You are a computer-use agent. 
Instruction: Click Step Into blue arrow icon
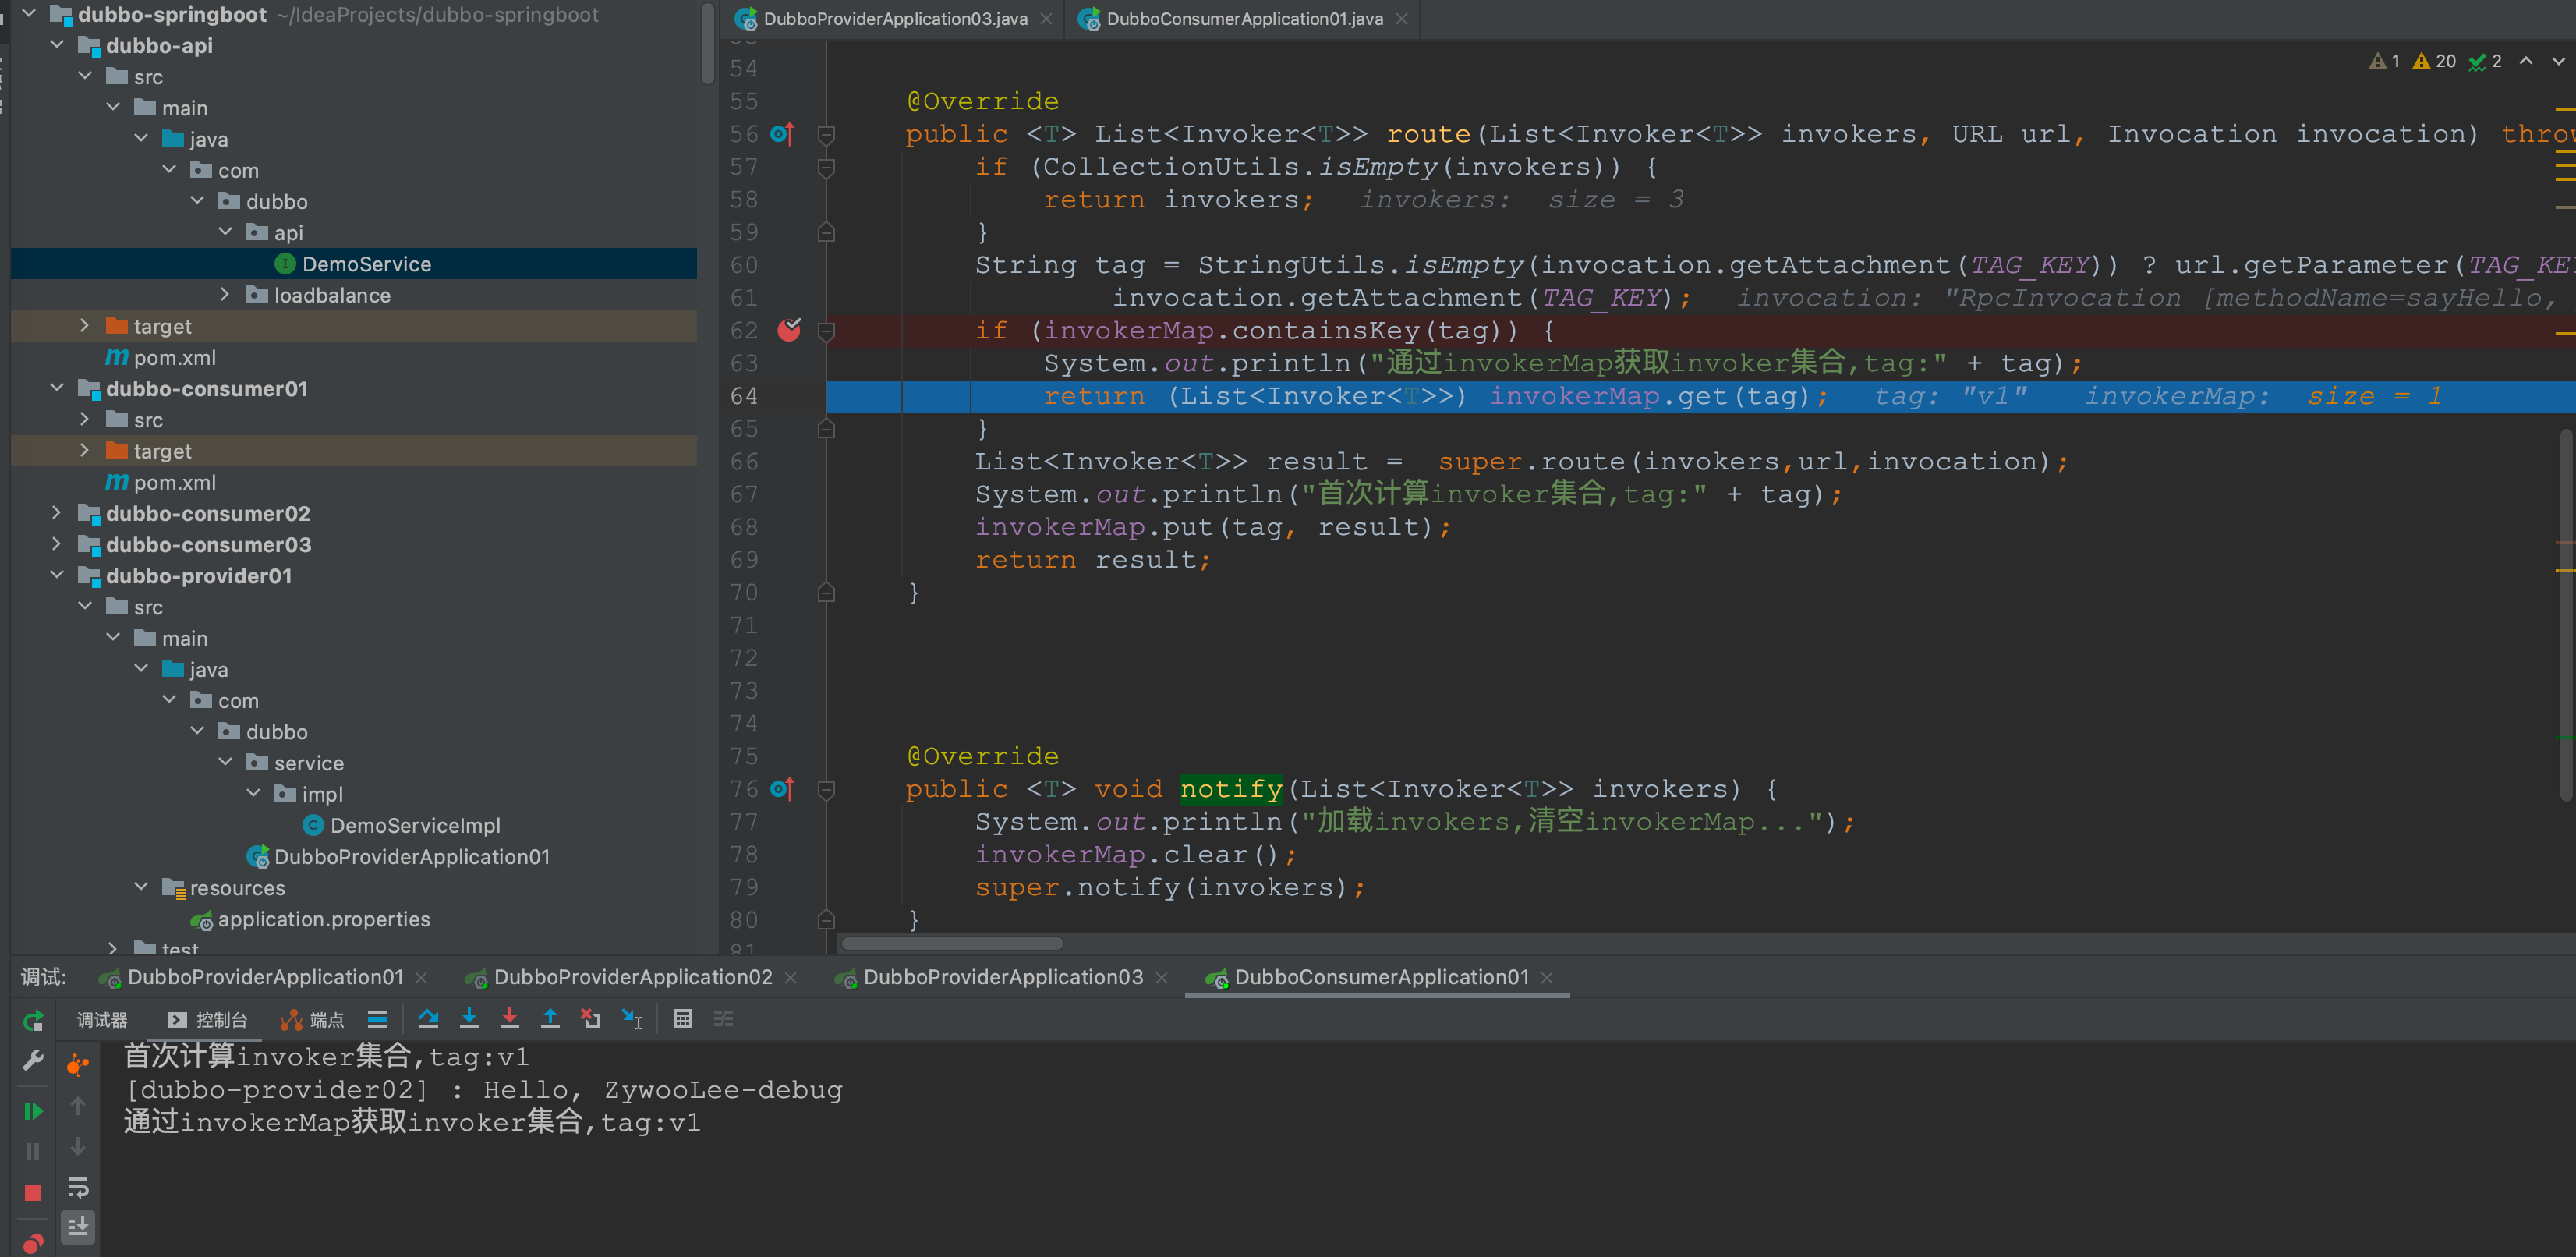tap(469, 1019)
